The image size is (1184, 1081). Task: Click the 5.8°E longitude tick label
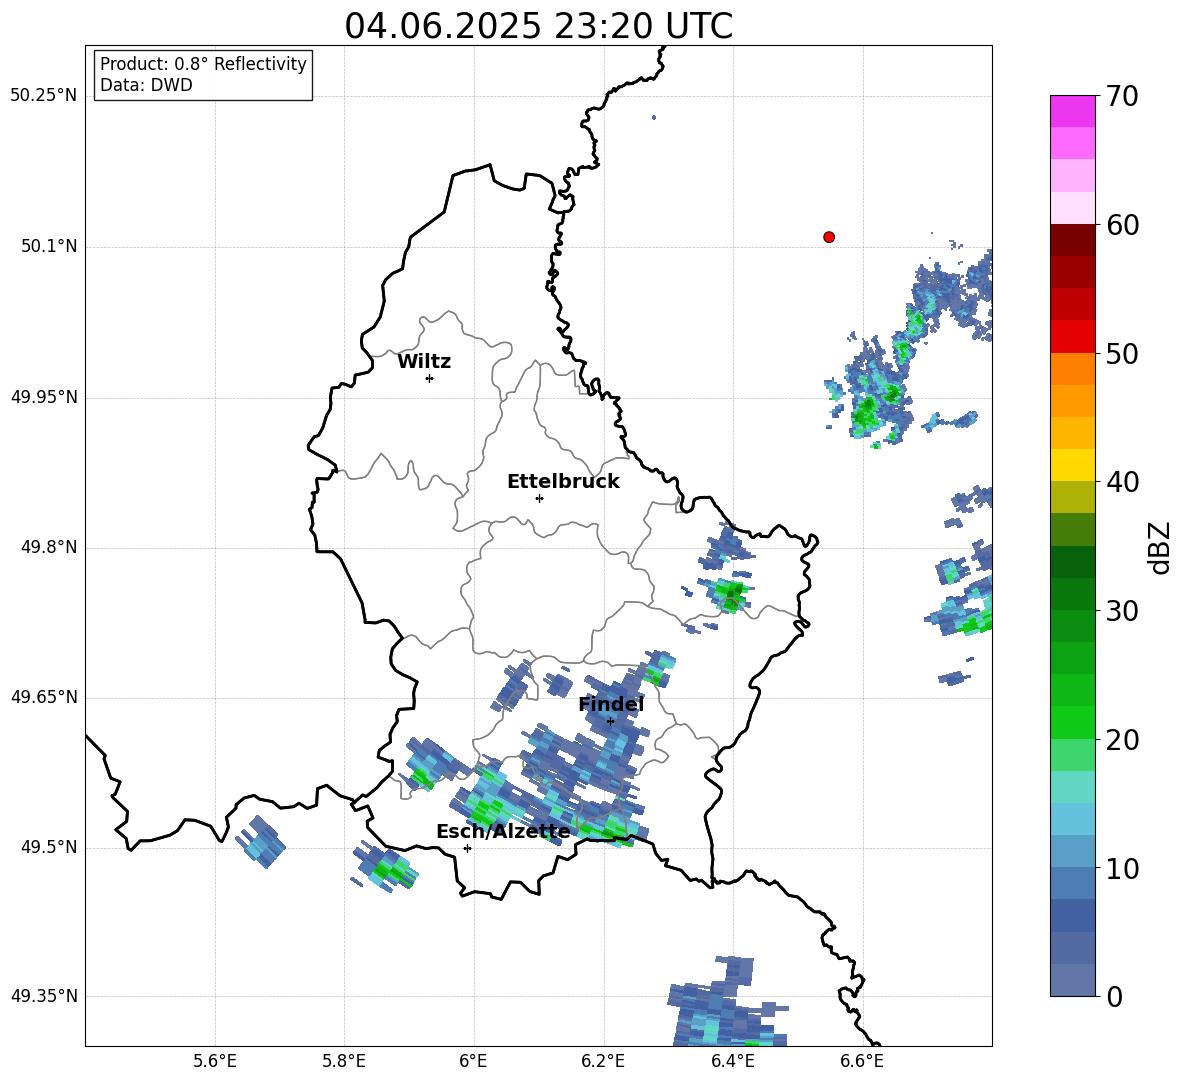coord(344,1061)
